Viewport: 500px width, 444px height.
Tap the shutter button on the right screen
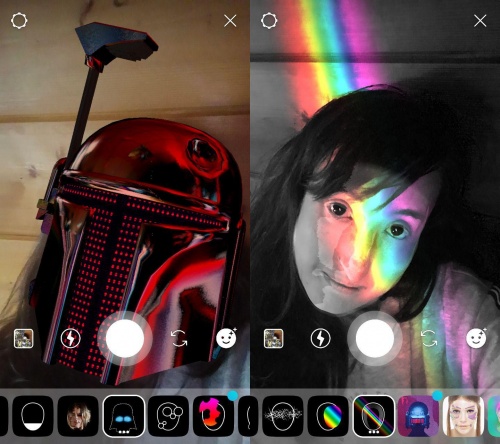375,338
